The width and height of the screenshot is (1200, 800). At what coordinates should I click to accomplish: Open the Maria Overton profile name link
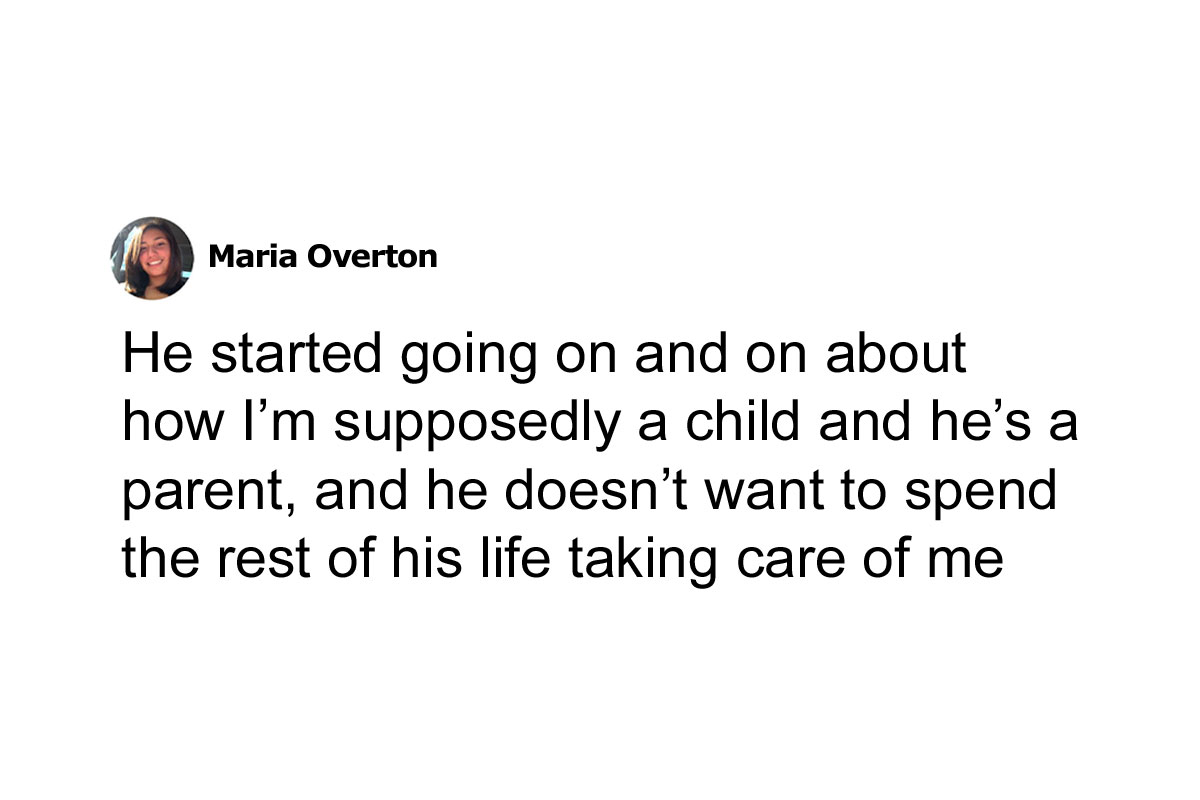click(x=323, y=257)
